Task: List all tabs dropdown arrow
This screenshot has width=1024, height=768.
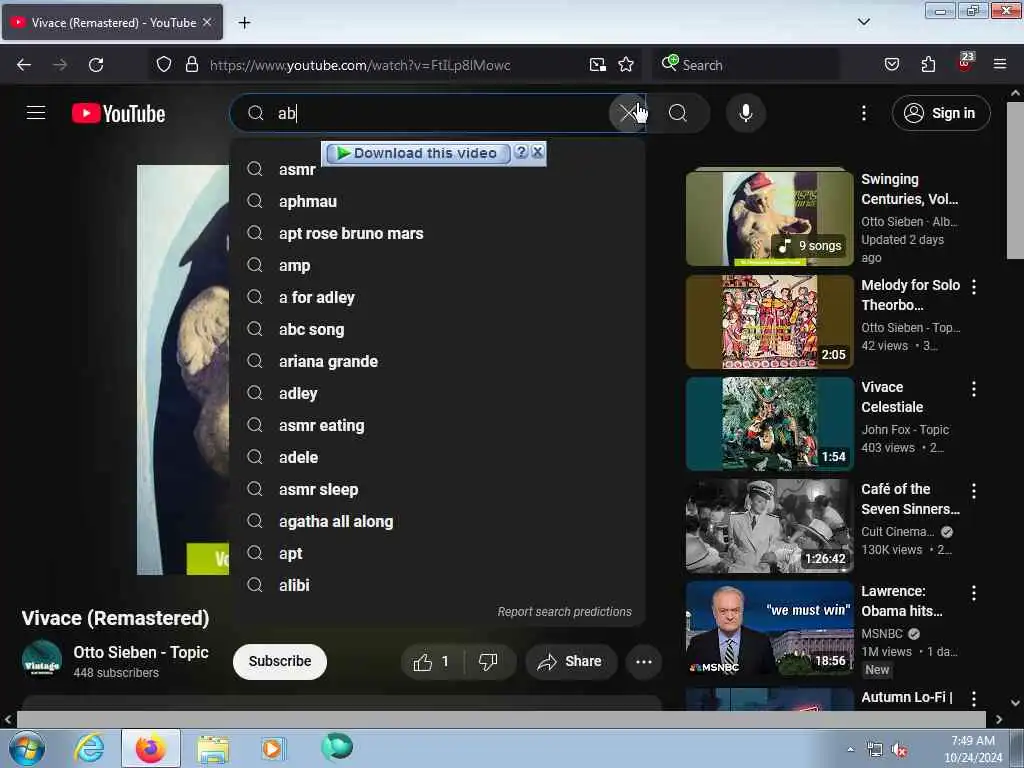Action: (x=863, y=22)
